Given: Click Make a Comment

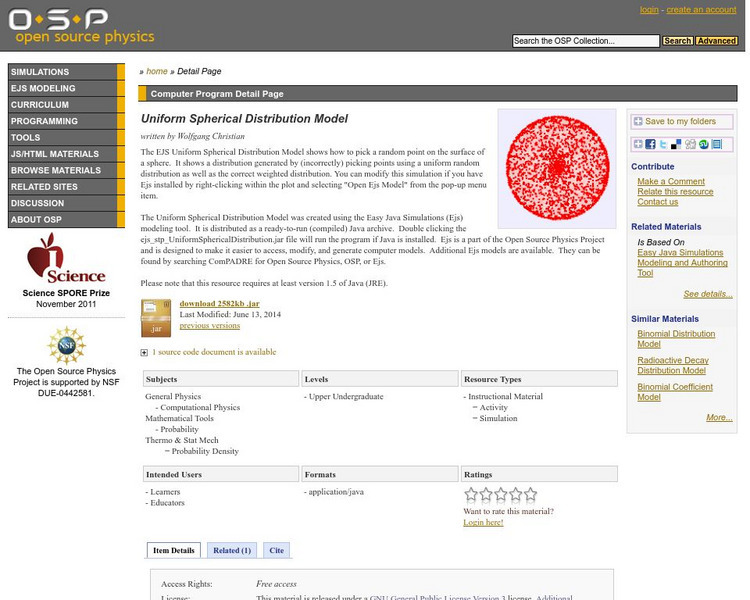Looking at the screenshot, I should [671, 181].
